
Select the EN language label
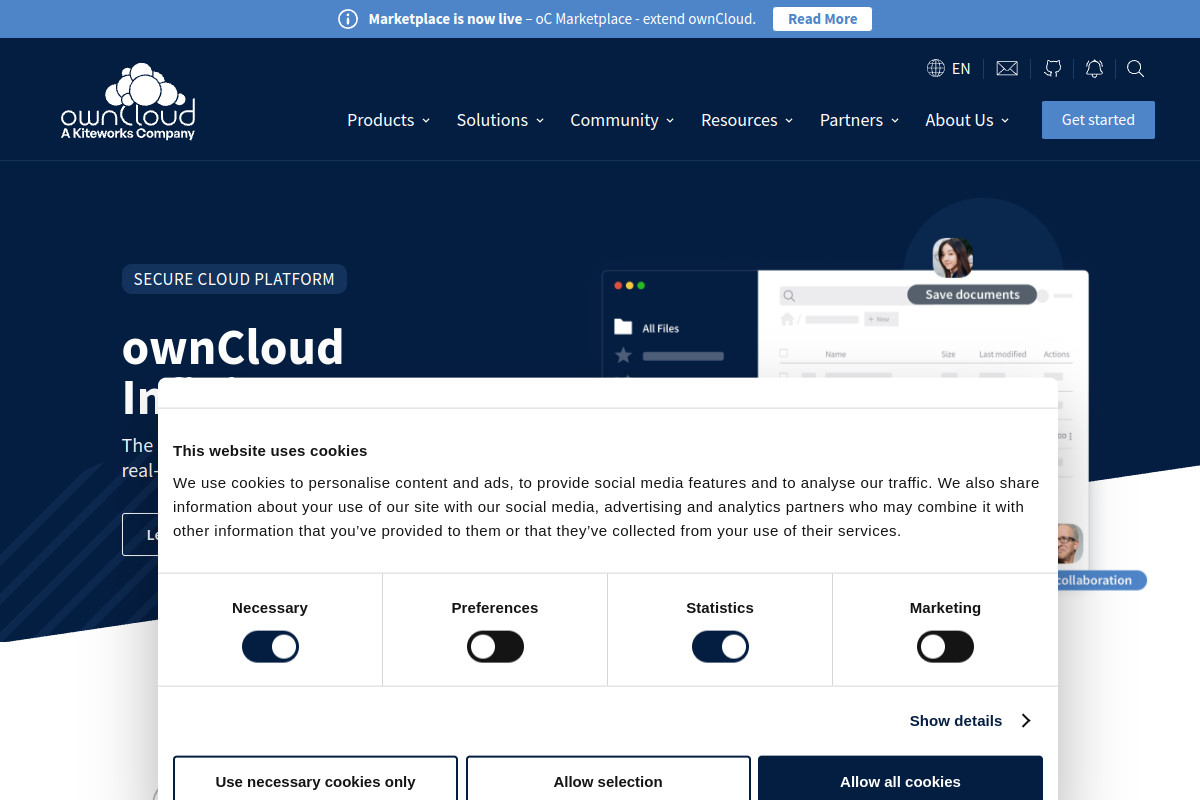pyautogui.click(x=961, y=68)
